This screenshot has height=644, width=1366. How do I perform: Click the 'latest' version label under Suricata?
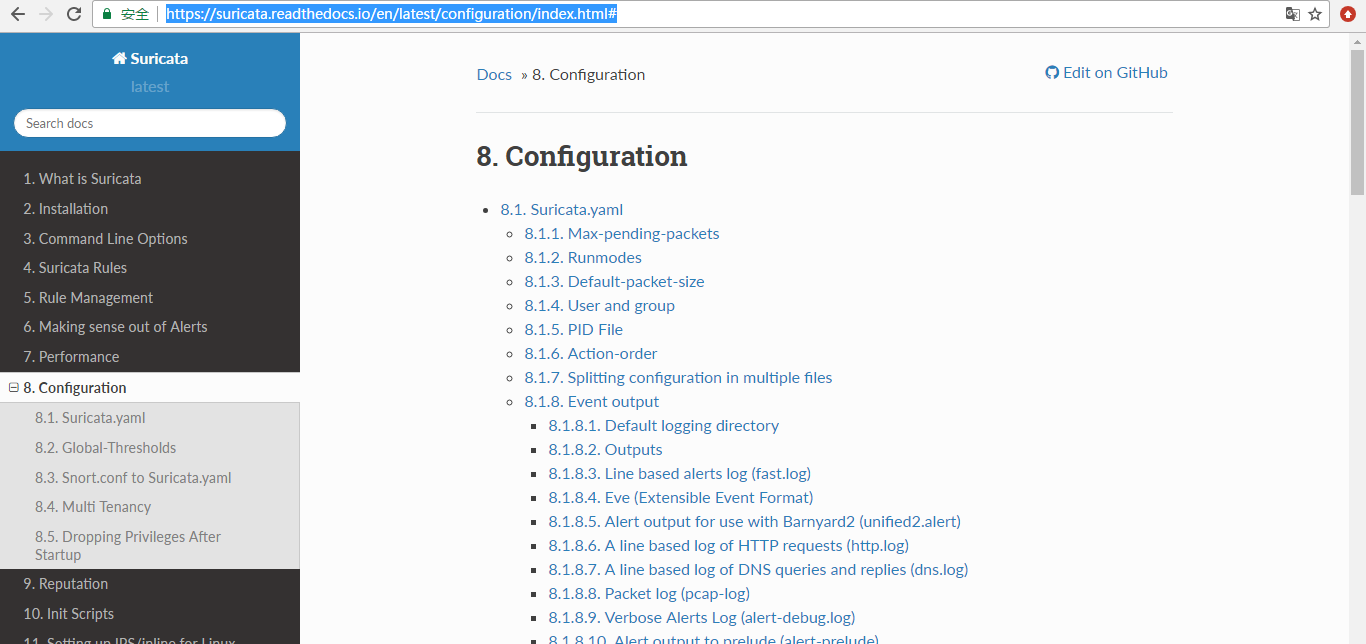click(x=150, y=87)
